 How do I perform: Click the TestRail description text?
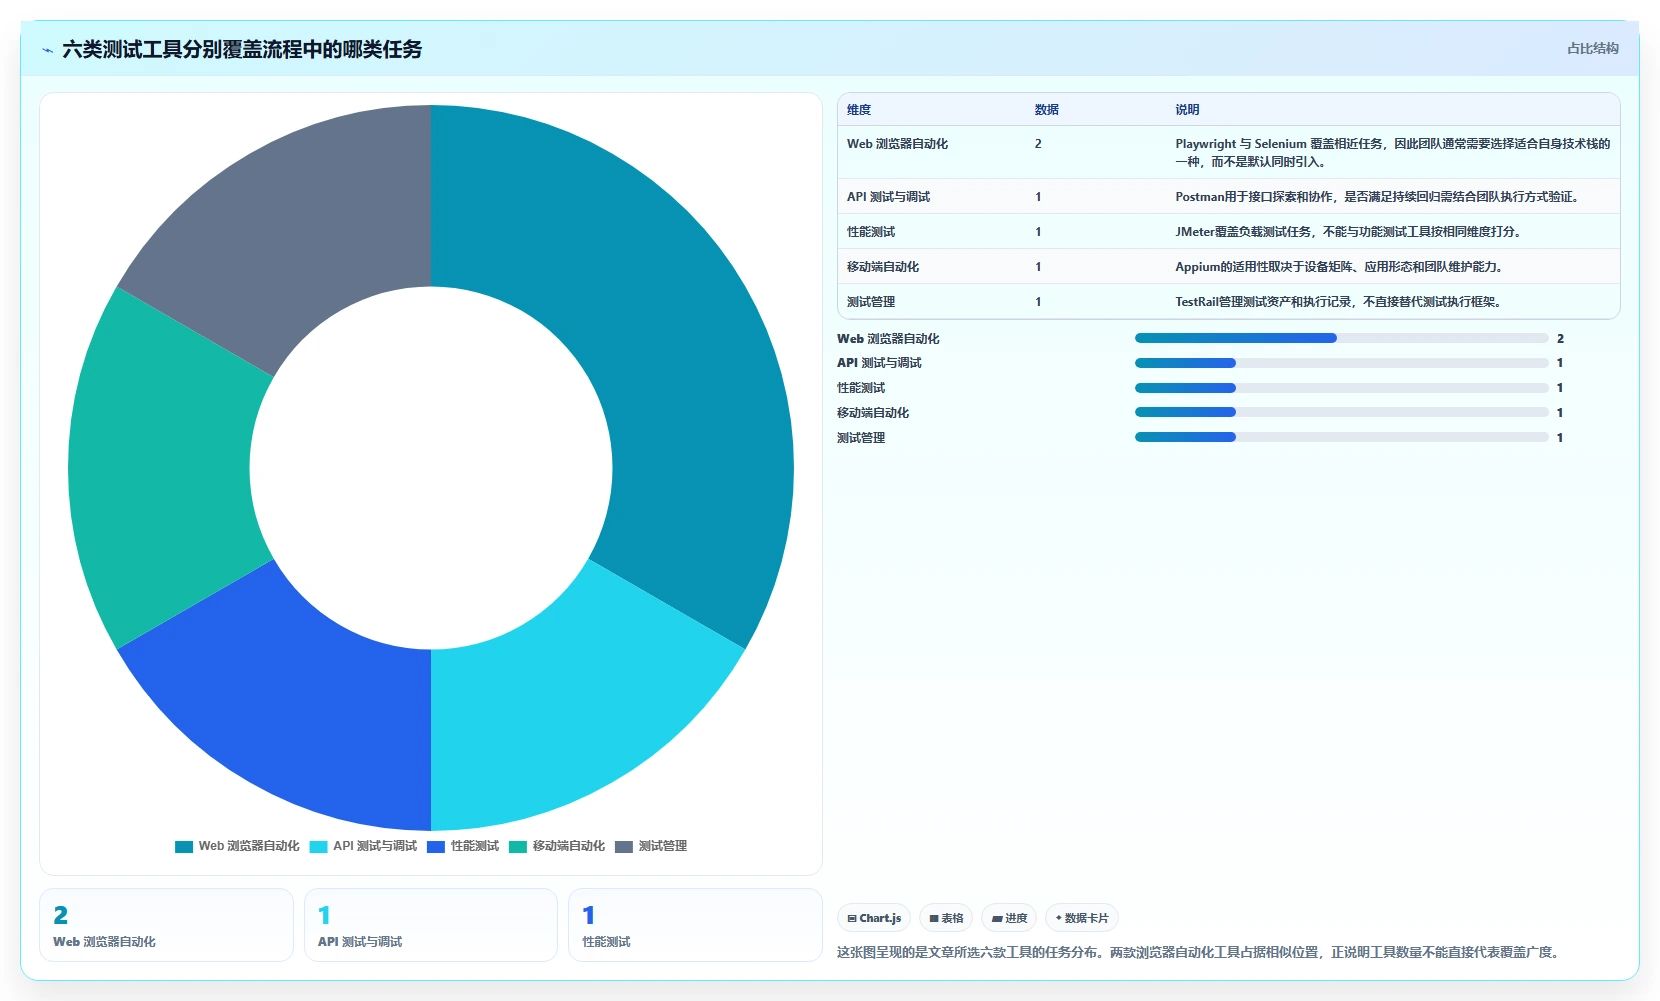pos(1340,302)
